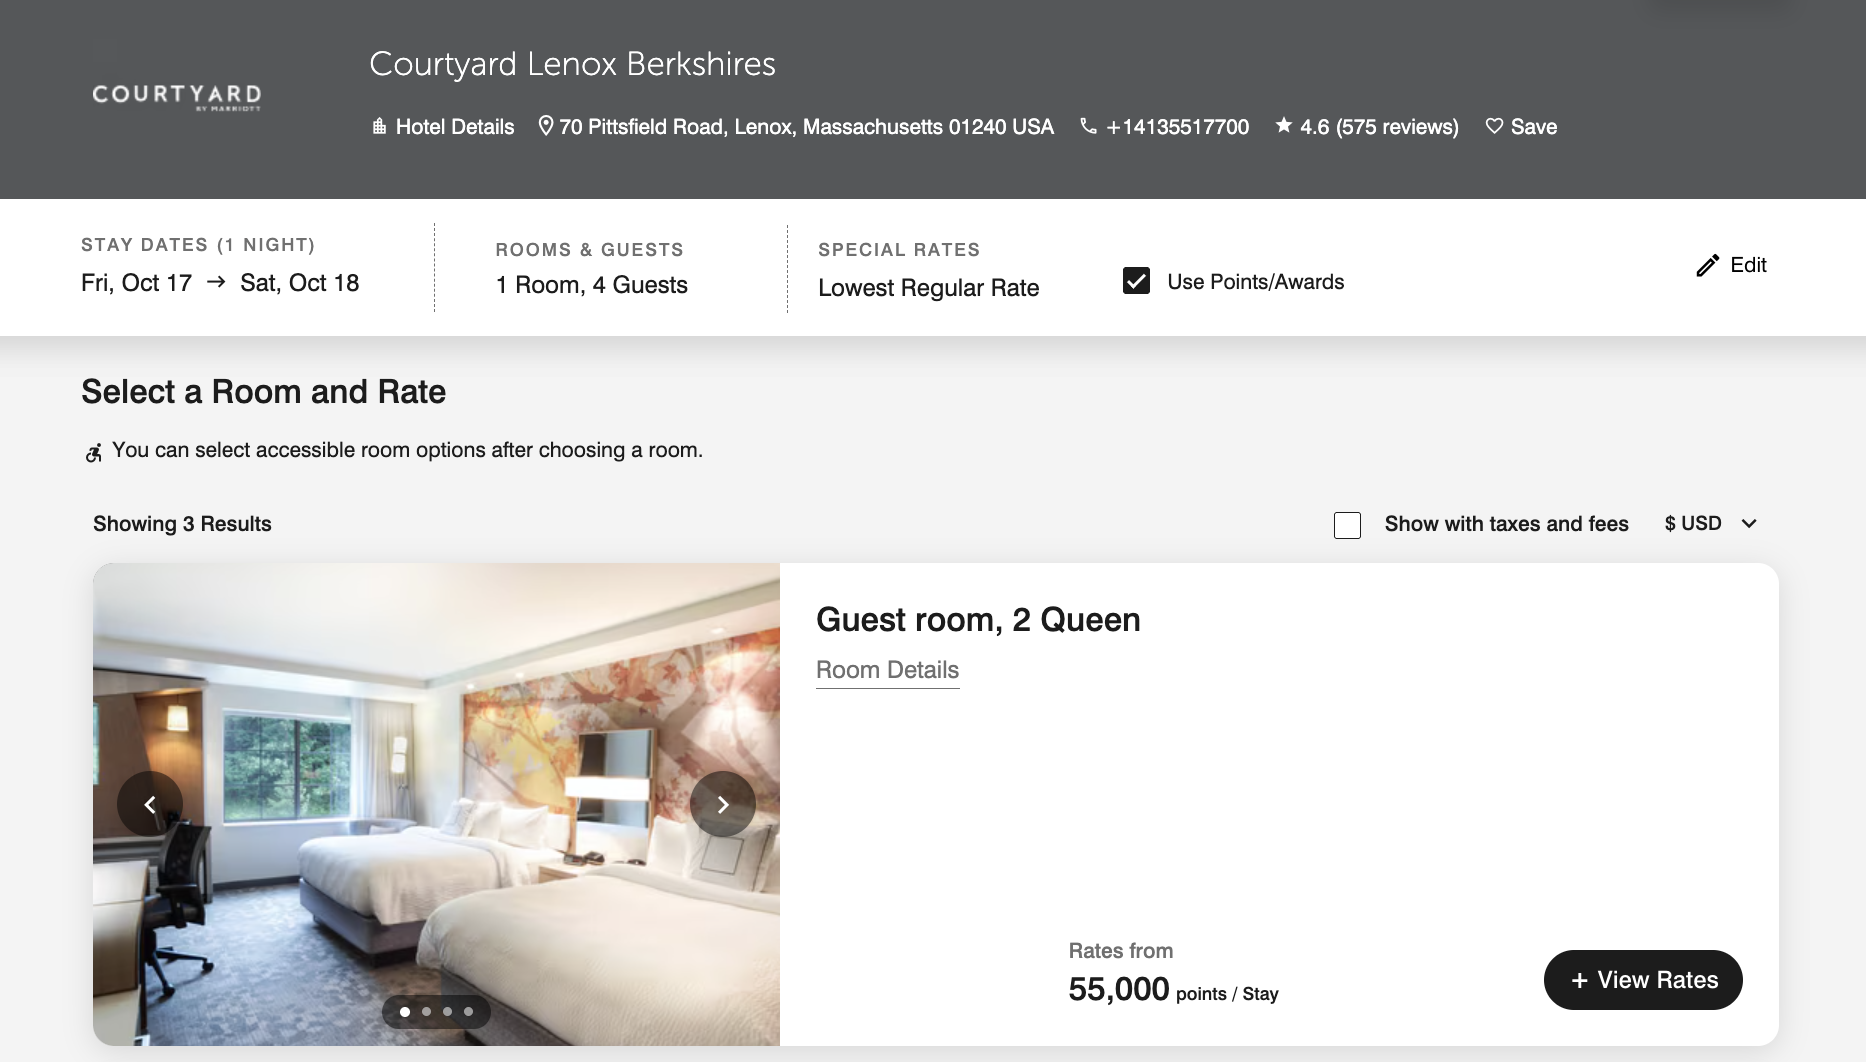Image resolution: width=1866 pixels, height=1062 pixels.
Task: Click the pencil Edit icon
Action: [1708, 265]
